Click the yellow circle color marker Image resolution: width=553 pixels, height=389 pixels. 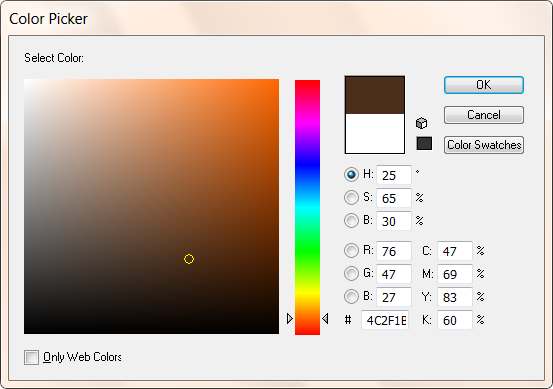(x=189, y=259)
